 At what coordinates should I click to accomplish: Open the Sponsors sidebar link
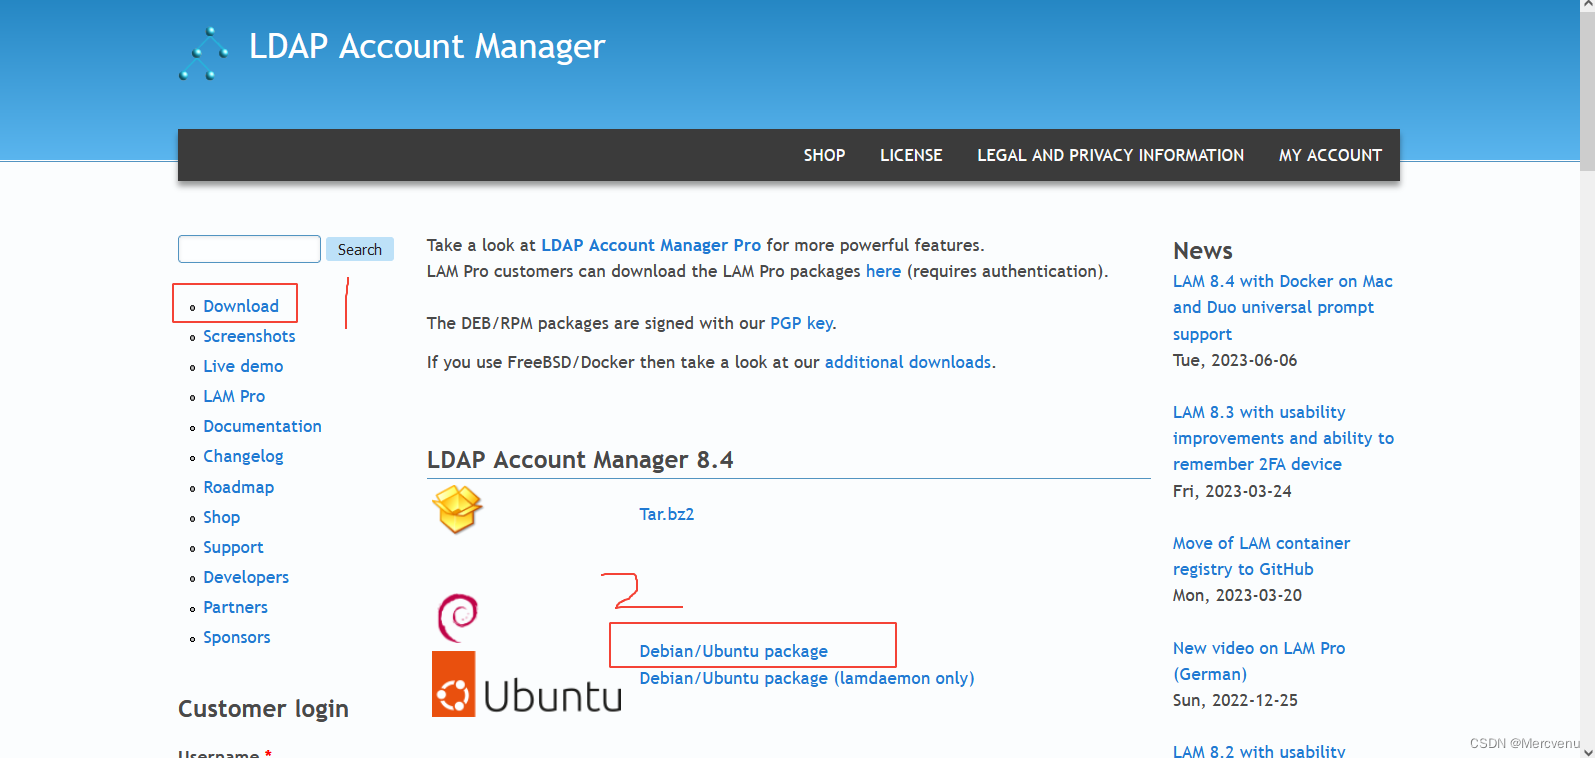coord(236,637)
